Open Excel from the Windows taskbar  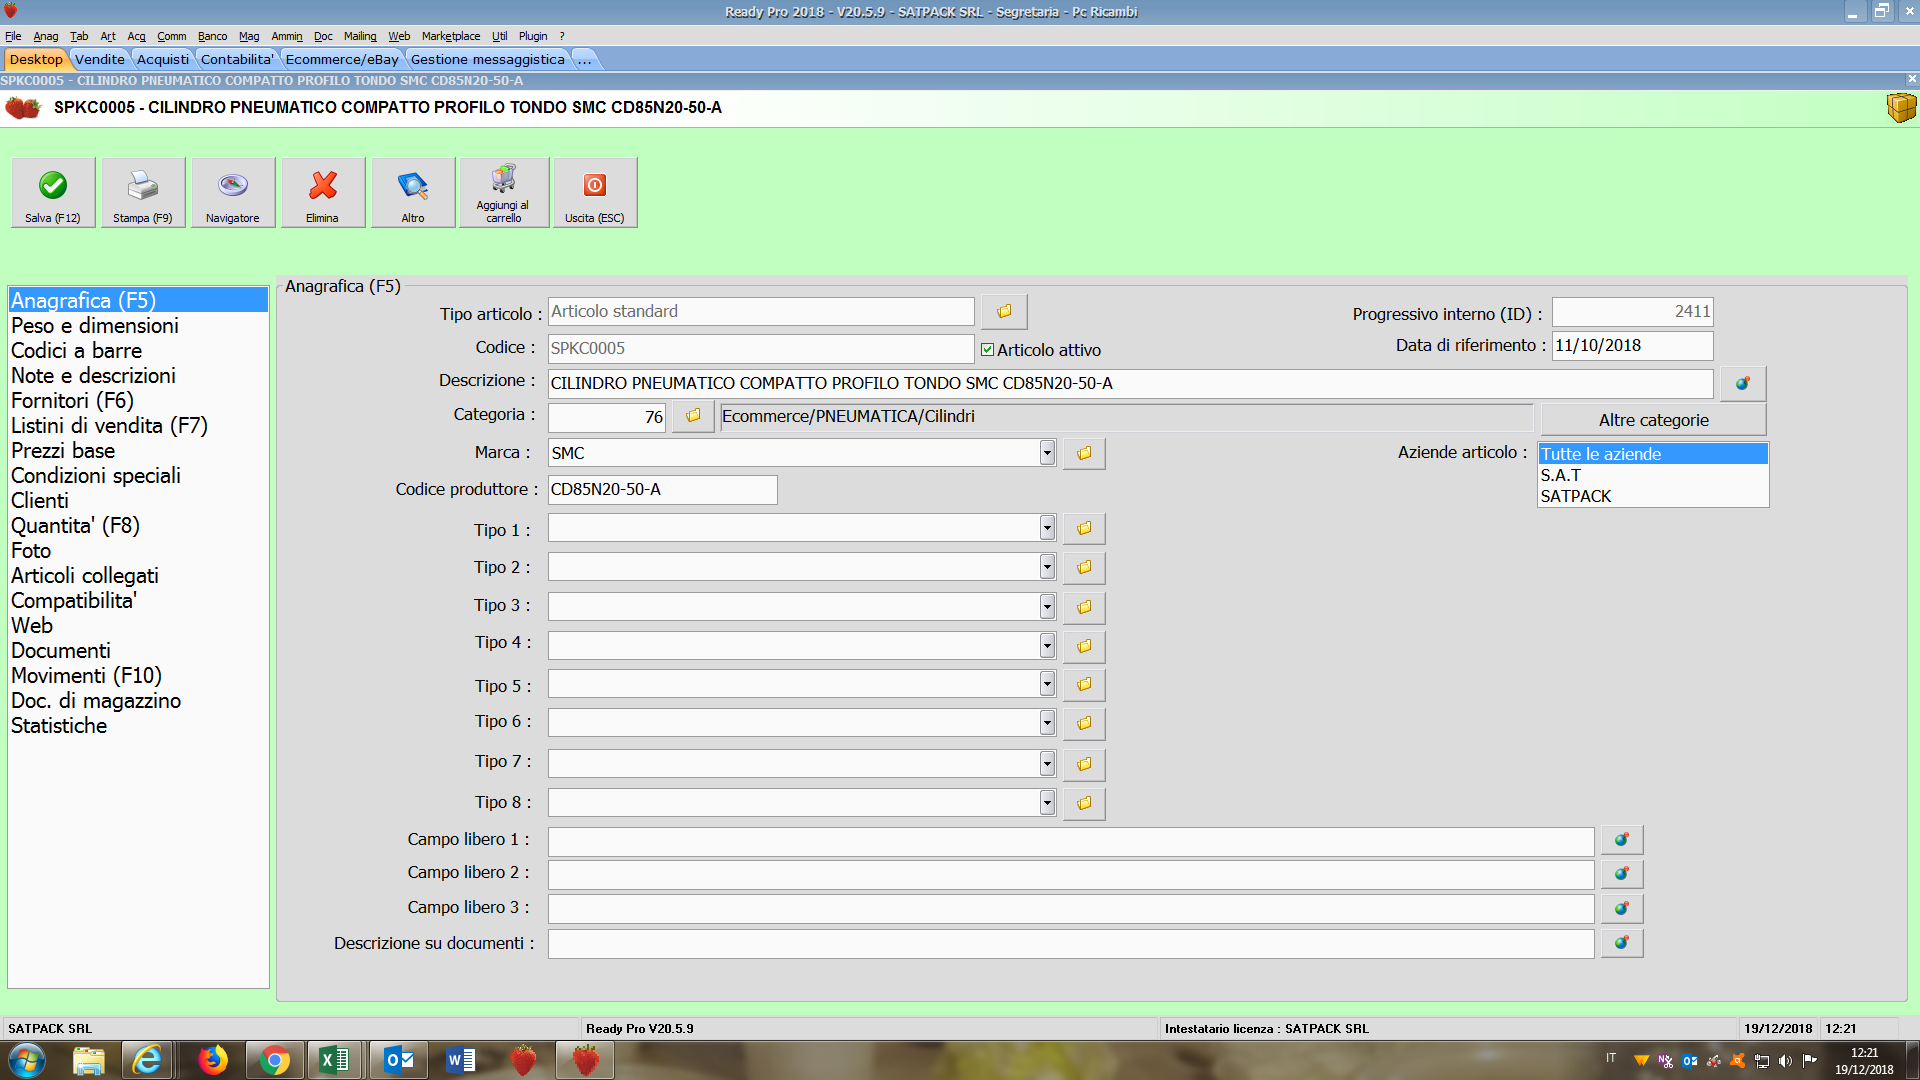pyautogui.click(x=335, y=1060)
